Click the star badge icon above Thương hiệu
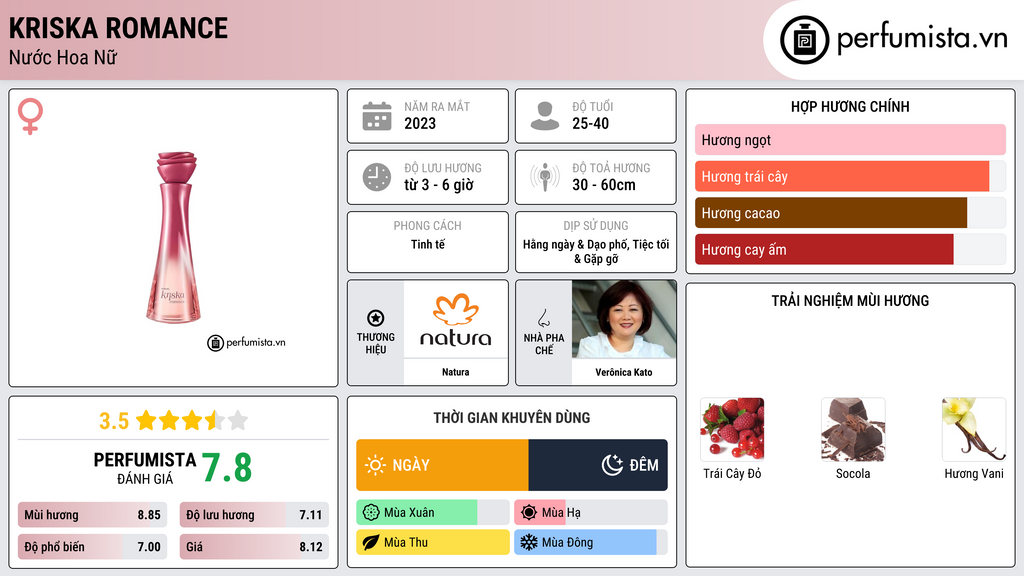Screen dimensions: 1024x576 click(376, 318)
